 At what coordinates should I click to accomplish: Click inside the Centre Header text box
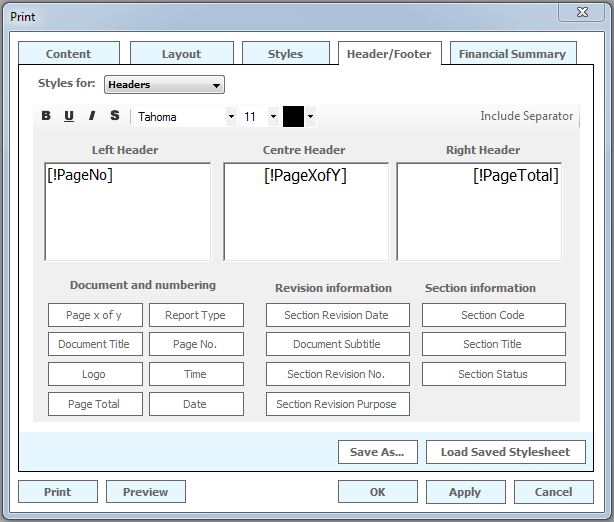click(306, 211)
